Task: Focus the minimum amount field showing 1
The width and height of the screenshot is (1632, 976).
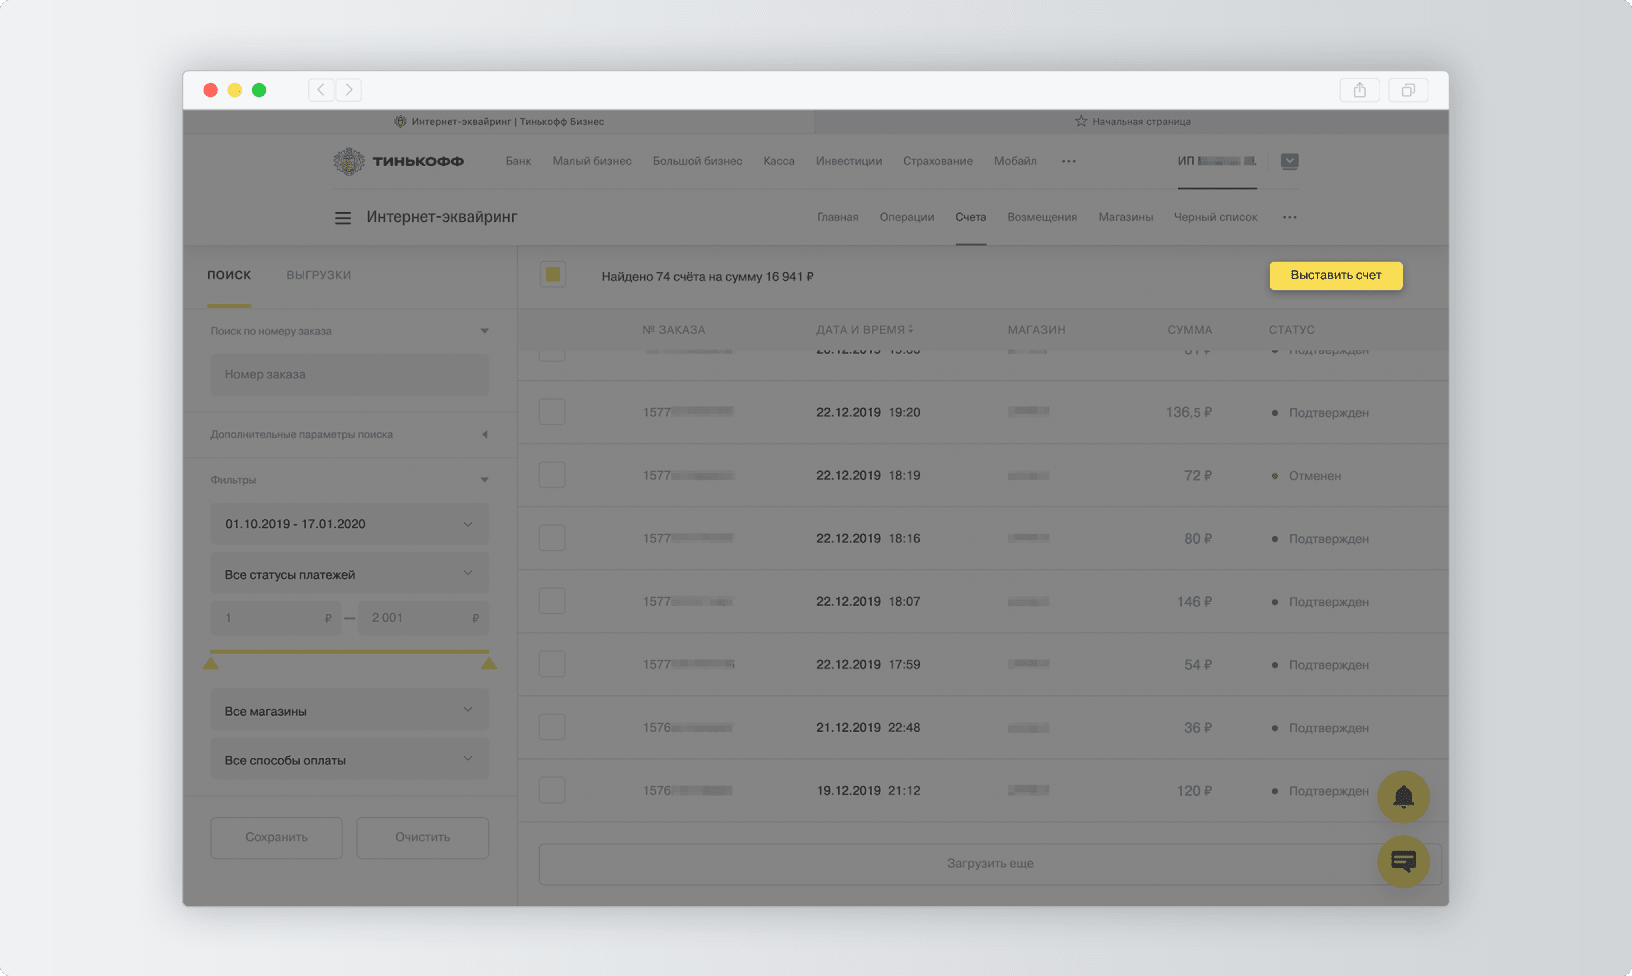Action: [275, 618]
